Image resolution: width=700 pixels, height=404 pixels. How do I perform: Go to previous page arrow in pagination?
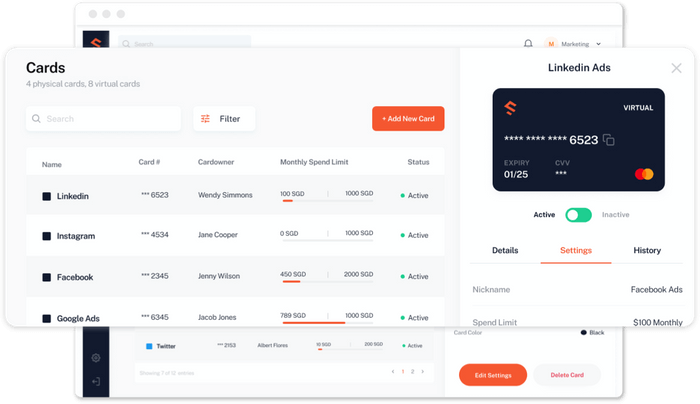click(x=393, y=371)
